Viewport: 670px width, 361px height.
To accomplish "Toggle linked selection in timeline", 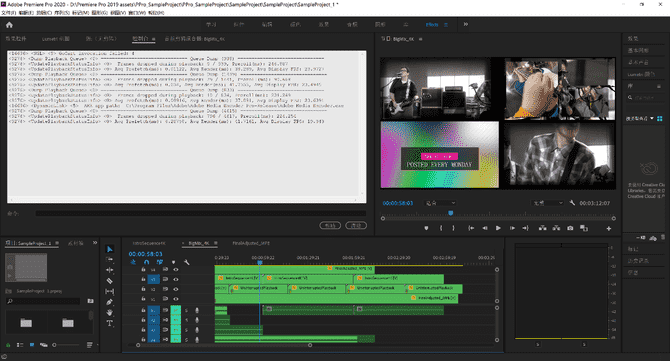I will [159, 262].
